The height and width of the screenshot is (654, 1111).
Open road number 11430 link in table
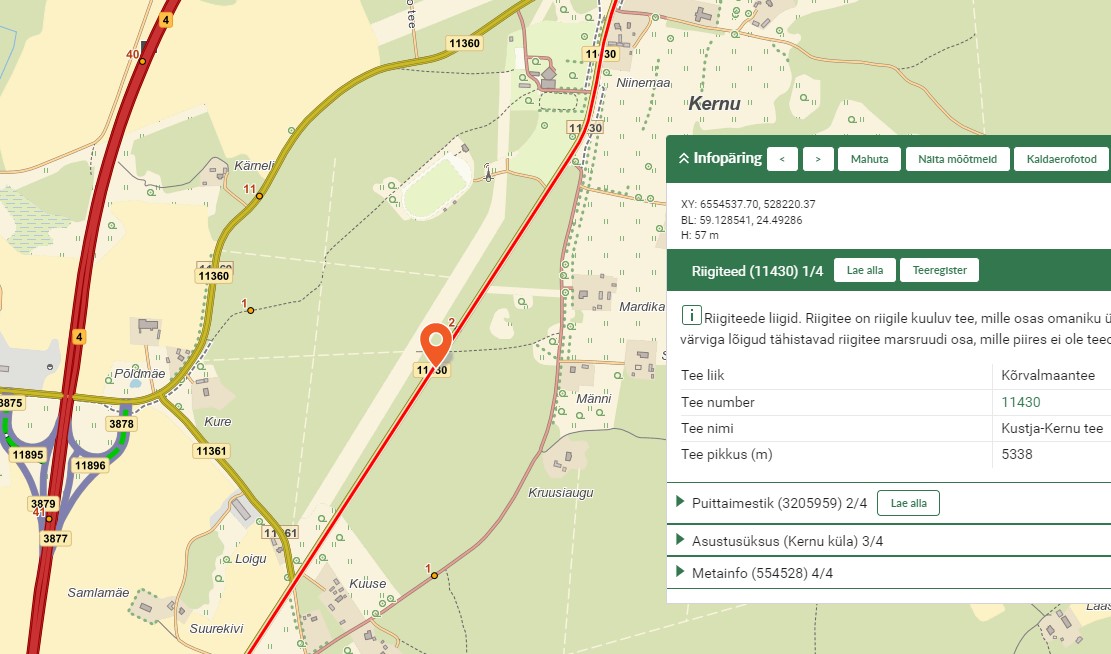click(1021, 402)
